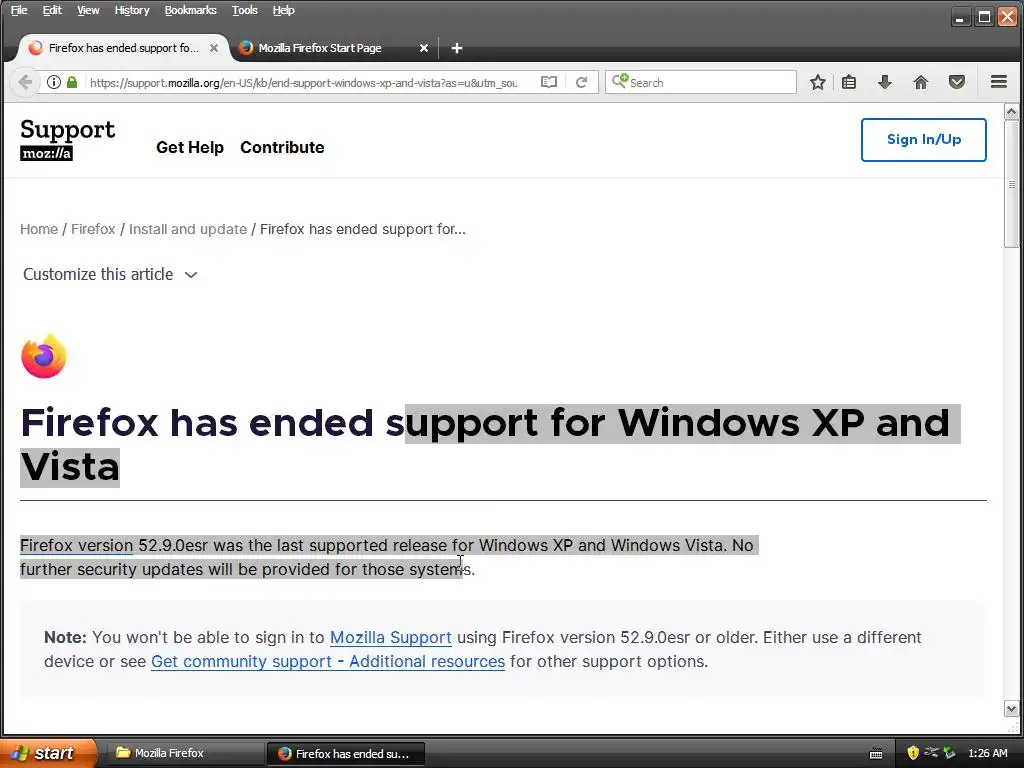The width and height of the screenshot is (1024, 768).
Task: Follow the Home breadcrumb link
Action: tap(39, 229)
